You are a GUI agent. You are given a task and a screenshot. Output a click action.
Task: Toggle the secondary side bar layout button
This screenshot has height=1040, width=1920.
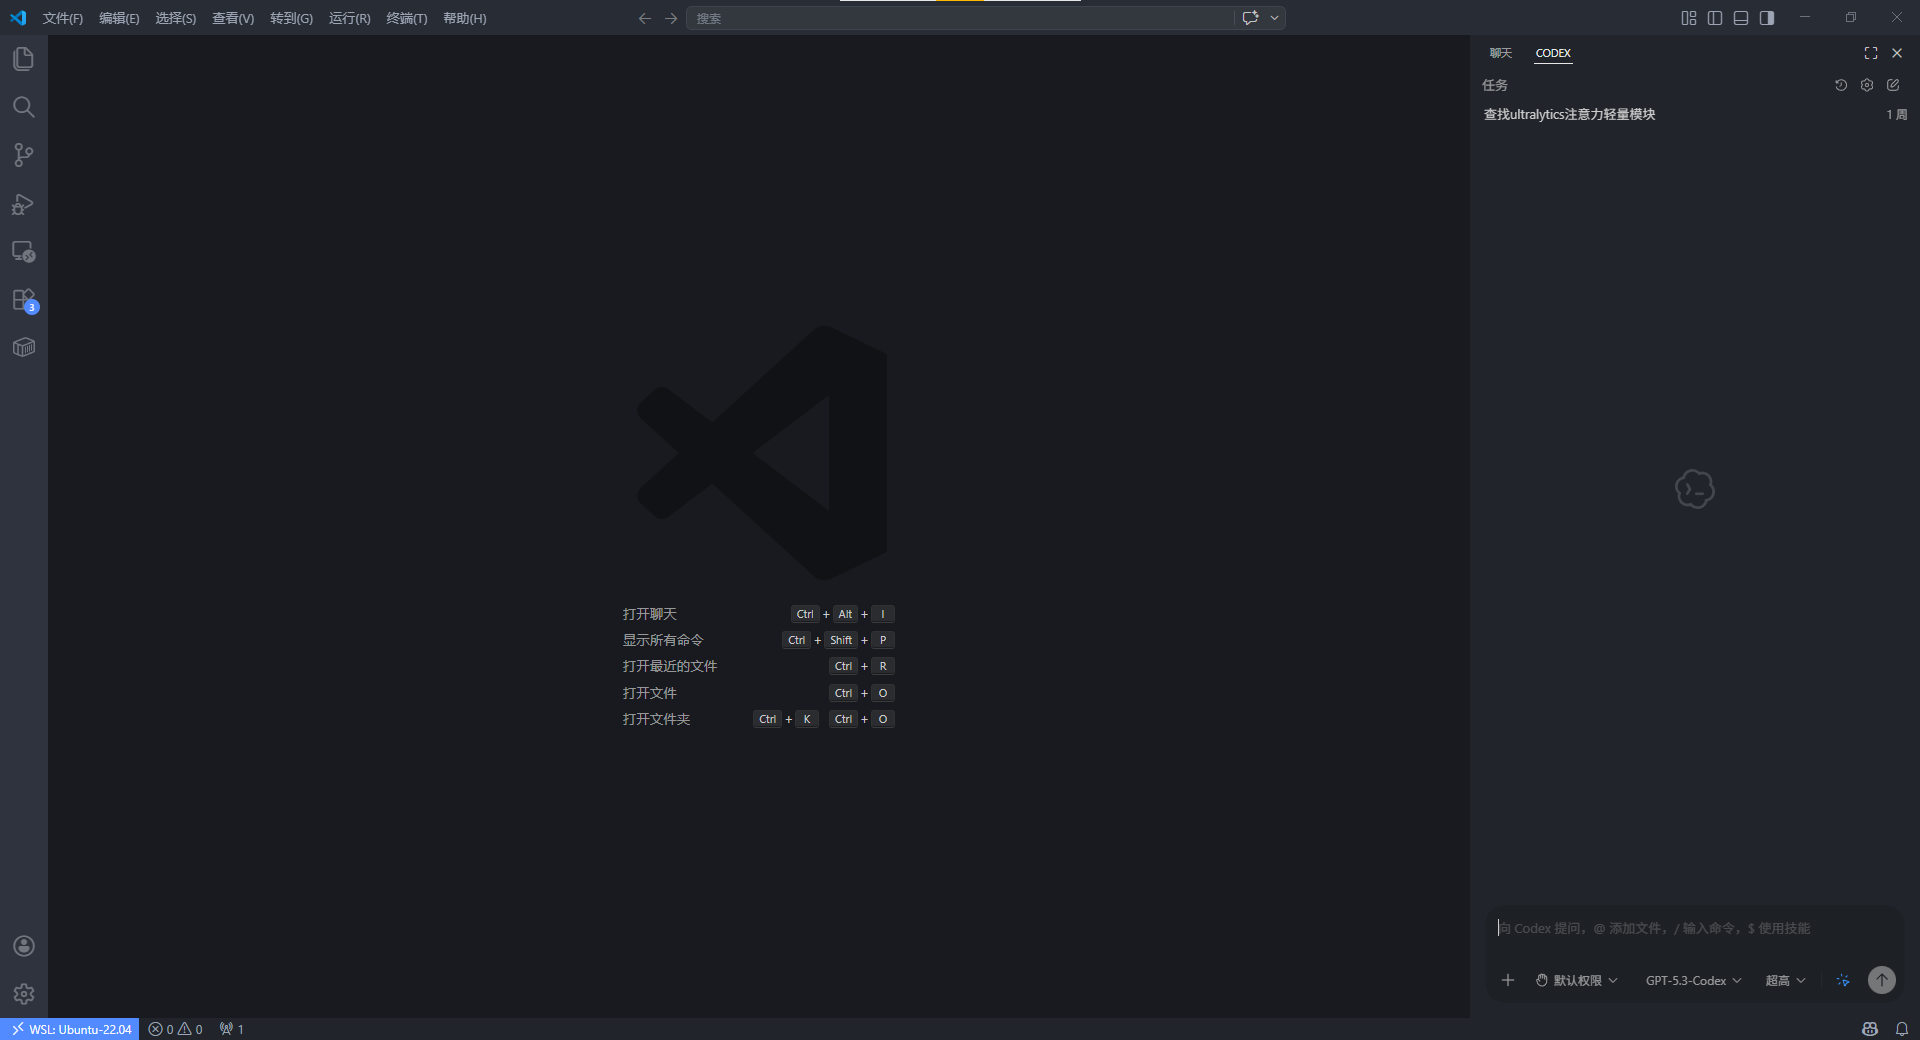point(1766,18)
